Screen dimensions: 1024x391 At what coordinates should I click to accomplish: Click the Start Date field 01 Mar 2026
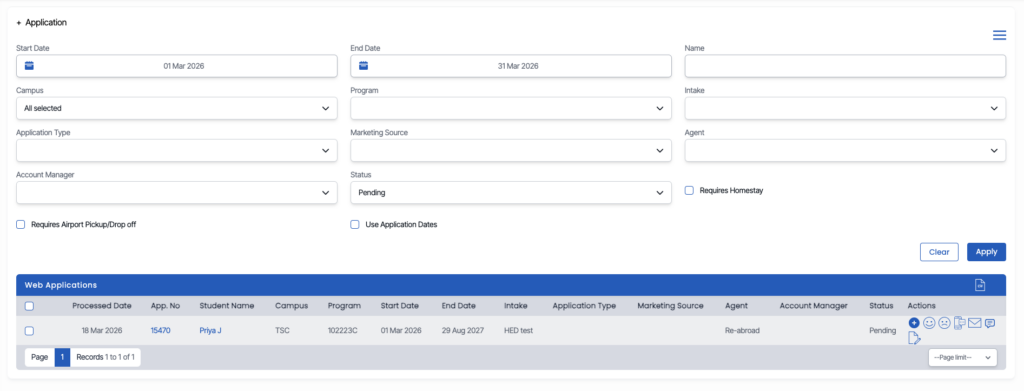click(x=176, y=66)
